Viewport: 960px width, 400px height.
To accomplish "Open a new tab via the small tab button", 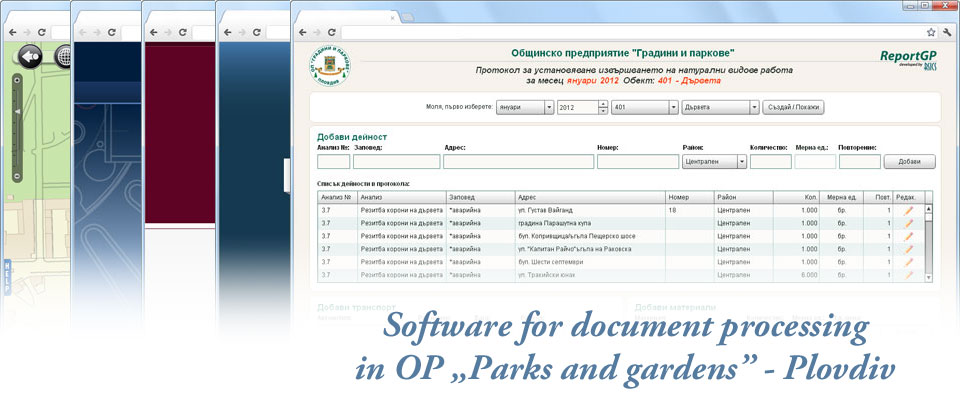I will (x=407, y=18).
